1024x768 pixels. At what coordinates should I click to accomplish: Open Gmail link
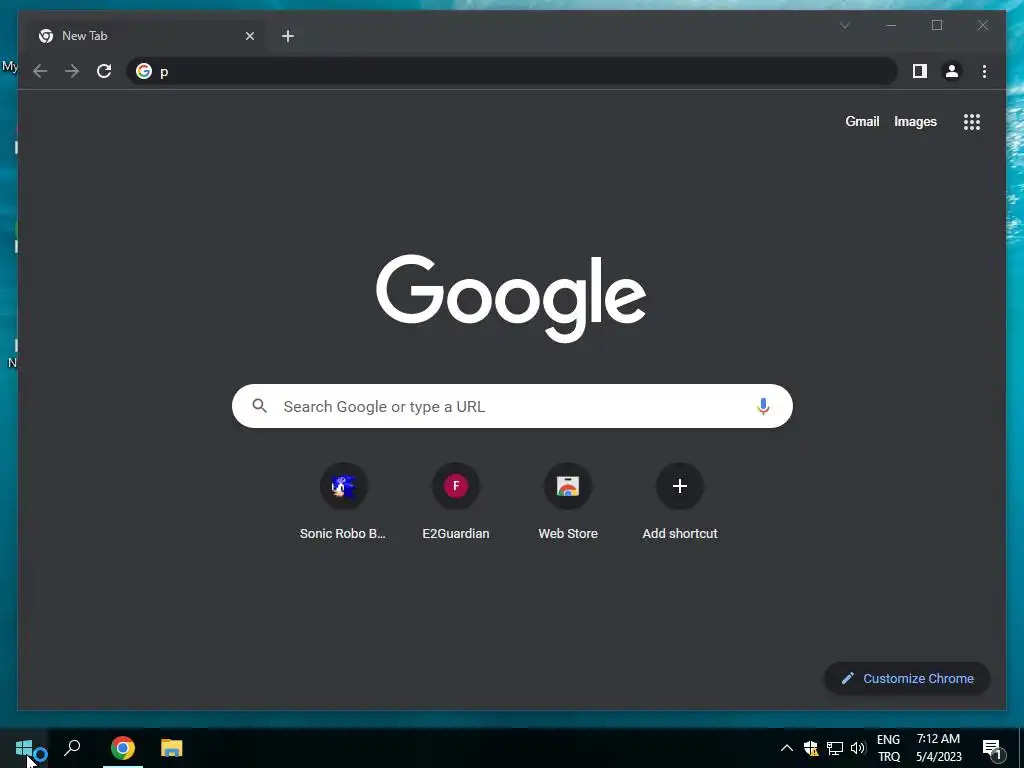click(x=862, y=121)
